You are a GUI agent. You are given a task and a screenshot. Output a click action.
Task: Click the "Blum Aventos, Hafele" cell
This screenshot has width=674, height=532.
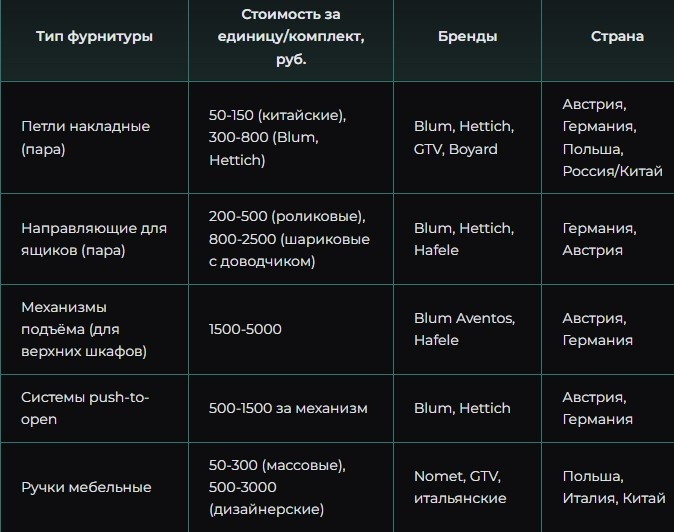(x=464, y=329)
